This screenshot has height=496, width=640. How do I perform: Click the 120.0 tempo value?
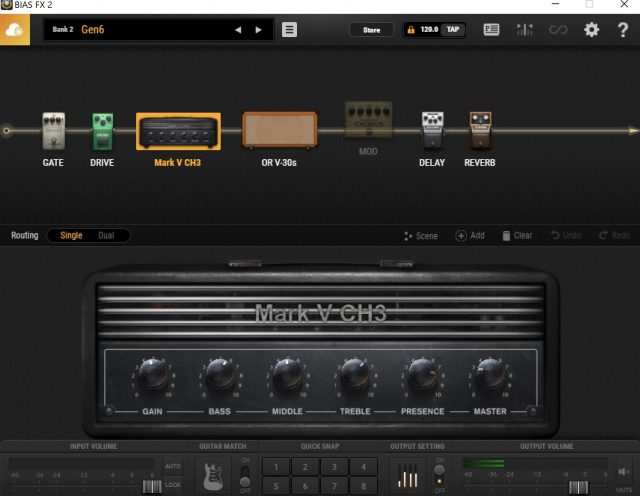[x=429, y=29]
